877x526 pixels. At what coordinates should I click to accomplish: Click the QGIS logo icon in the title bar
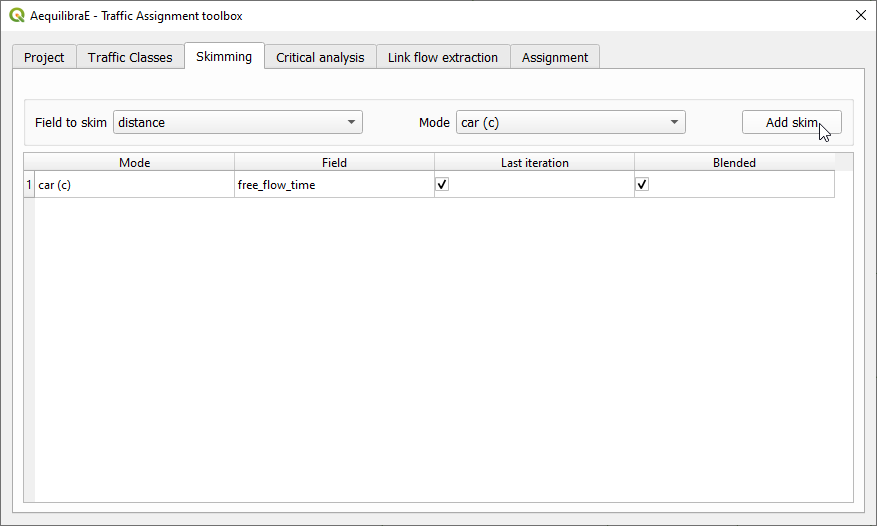point(17,16)
